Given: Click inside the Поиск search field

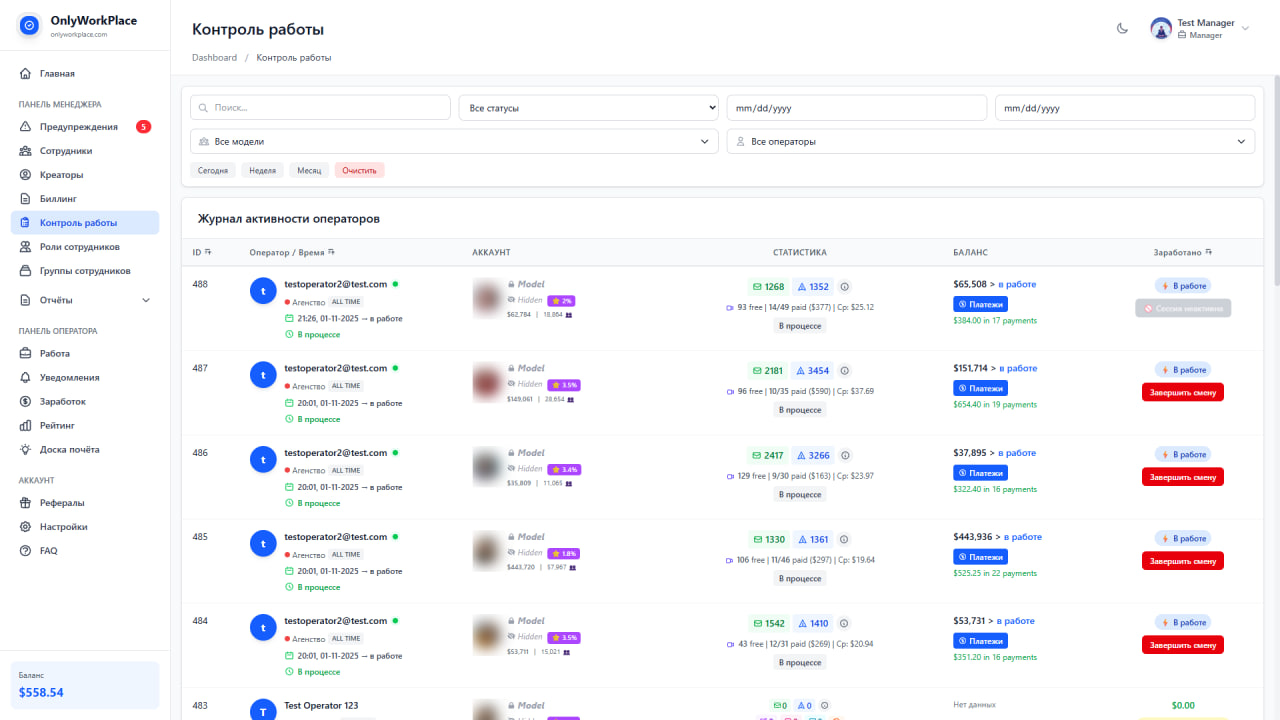Looking at the screenshot, I should click(x=319, y=107).
